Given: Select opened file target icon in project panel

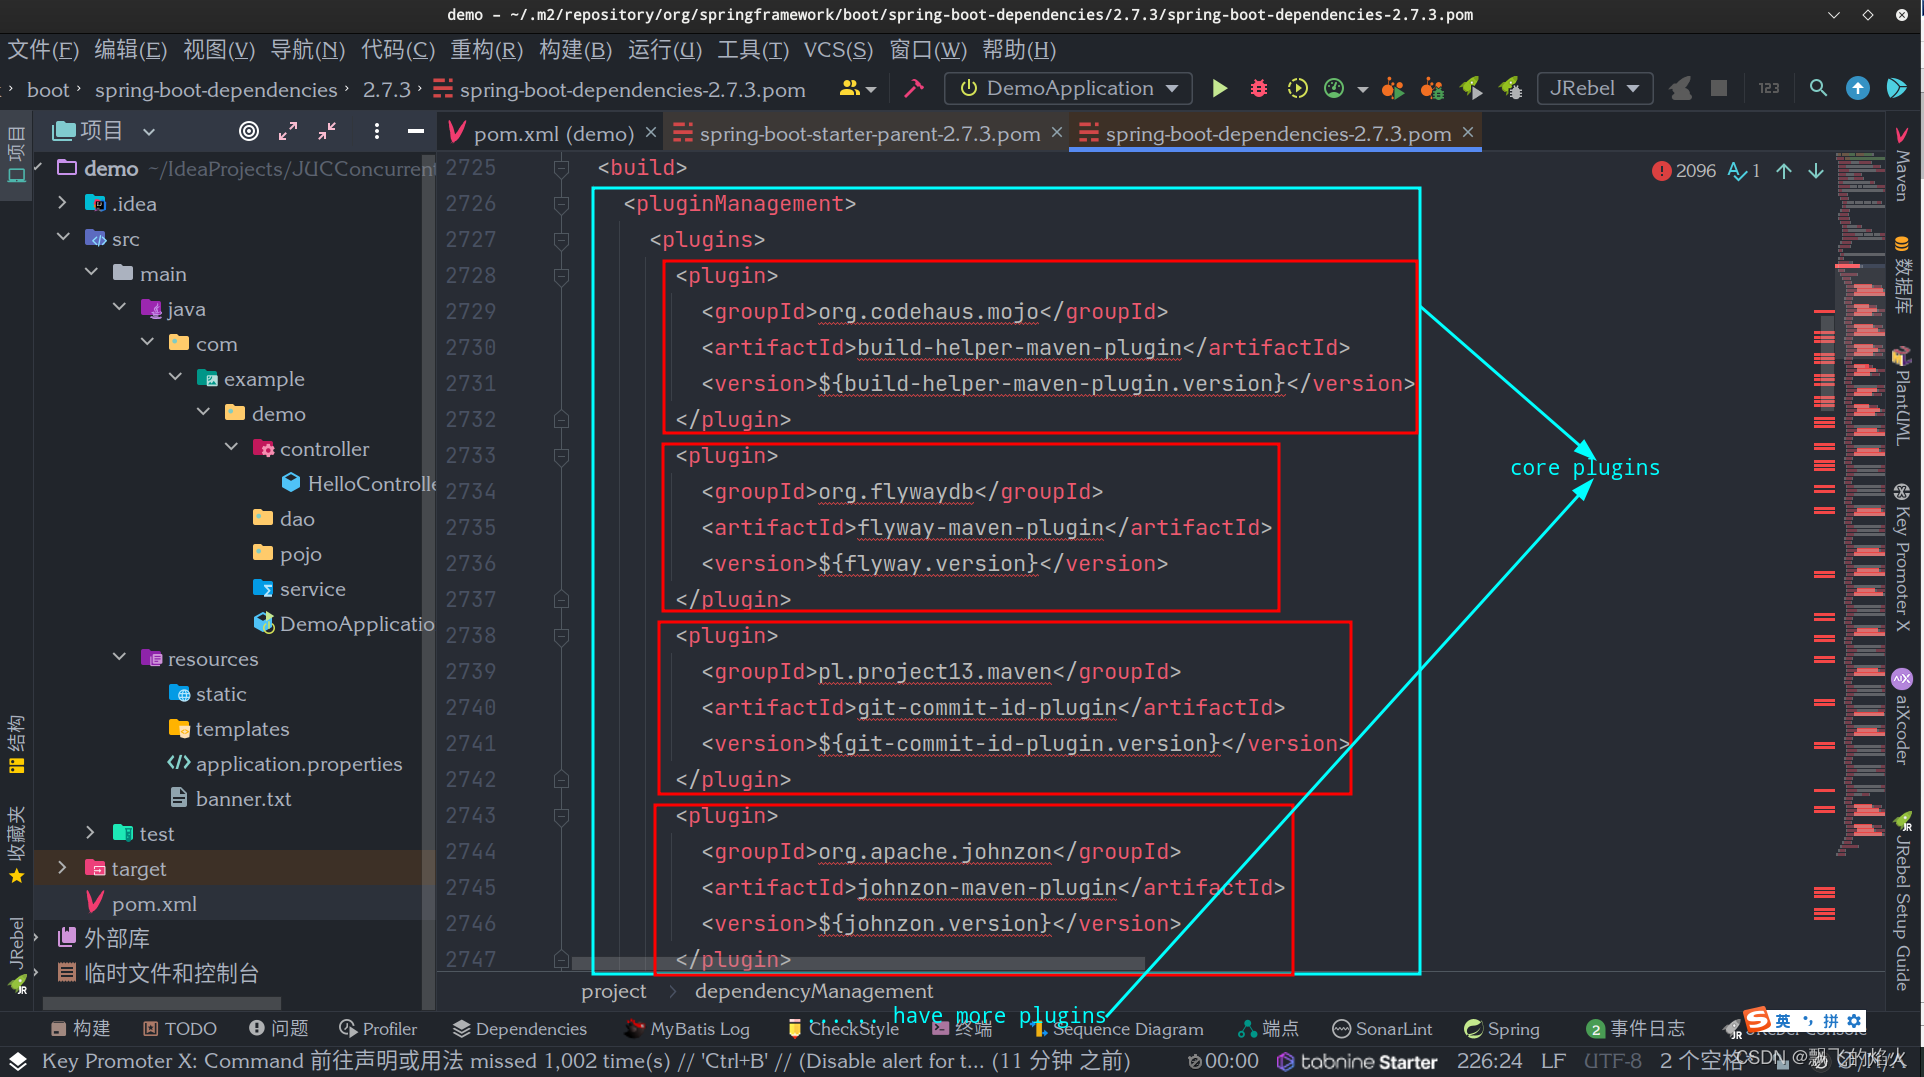Looking at the screenshot, I should tap(249, 131).
